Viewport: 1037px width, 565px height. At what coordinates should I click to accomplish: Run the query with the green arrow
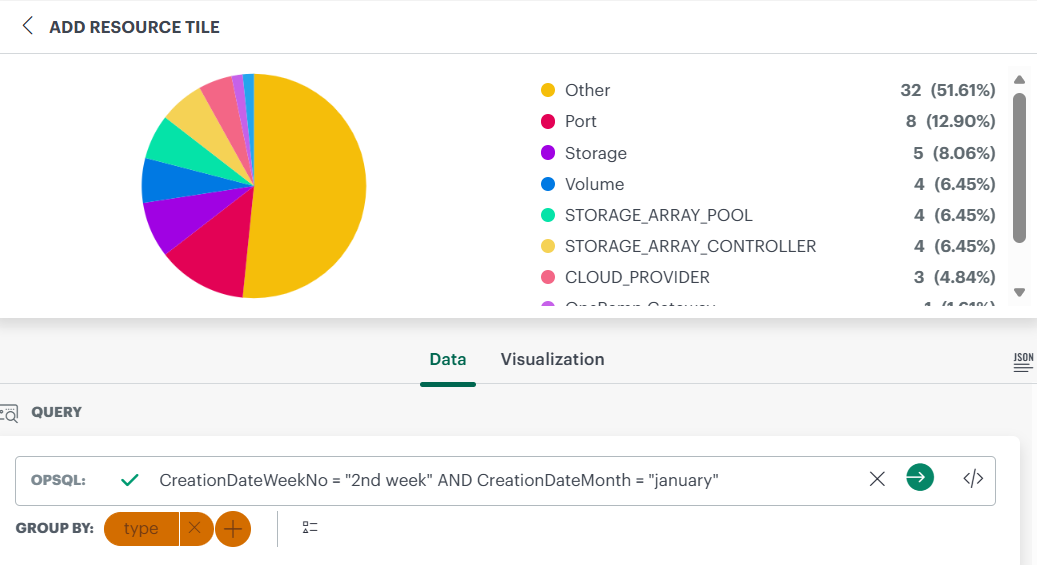(919, 478)
